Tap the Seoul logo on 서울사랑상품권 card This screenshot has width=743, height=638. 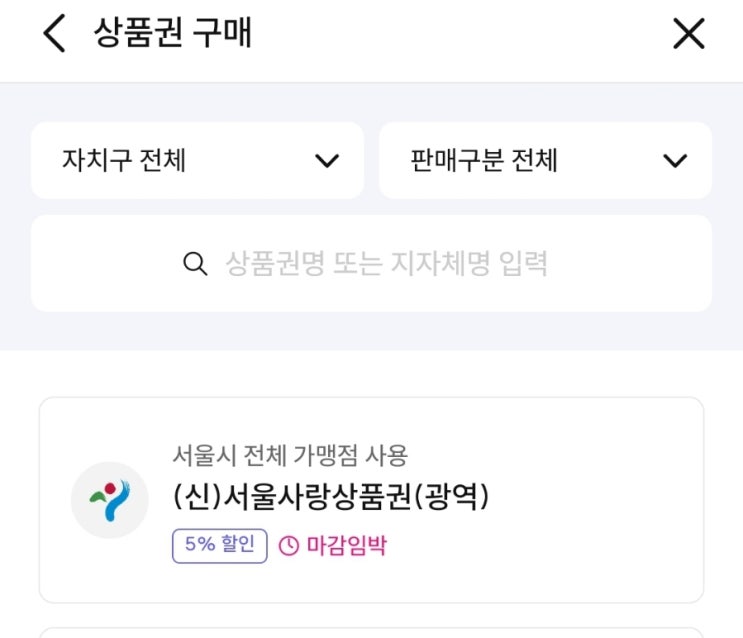[109, 500]
